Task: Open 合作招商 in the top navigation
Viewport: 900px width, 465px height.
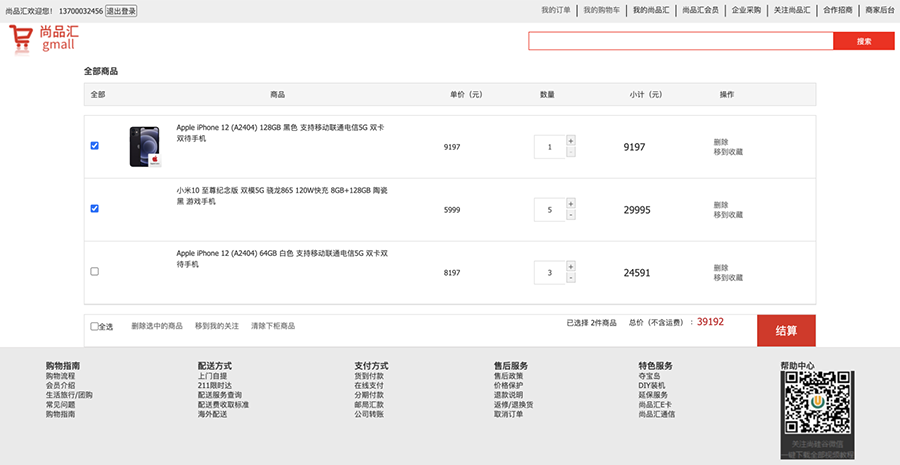Action: pyautogui.click(x=838, y=10)
